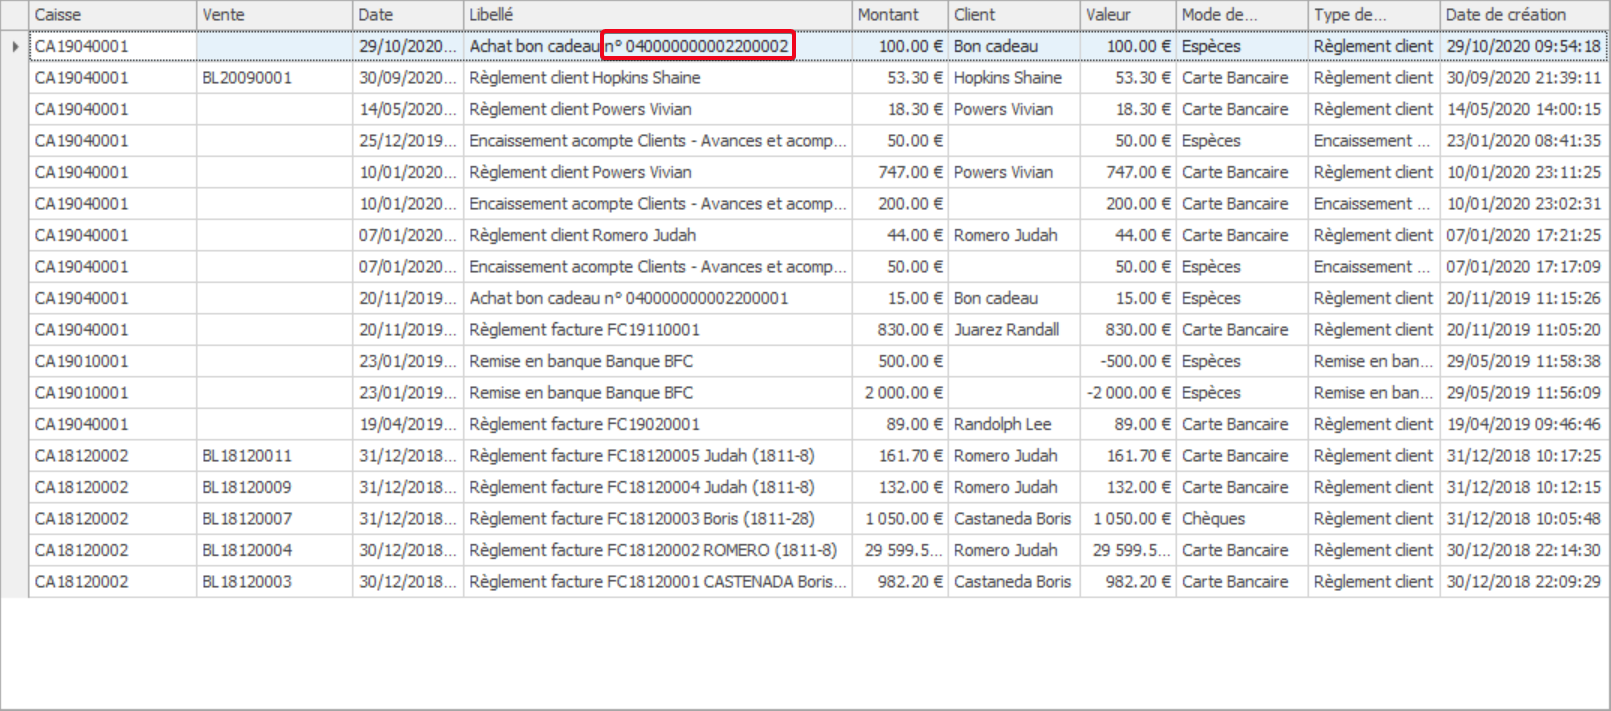Click the Type de... column header
Image resolution: width=1611 pixels, height=711 pixels.
(x=1374, y=15)
